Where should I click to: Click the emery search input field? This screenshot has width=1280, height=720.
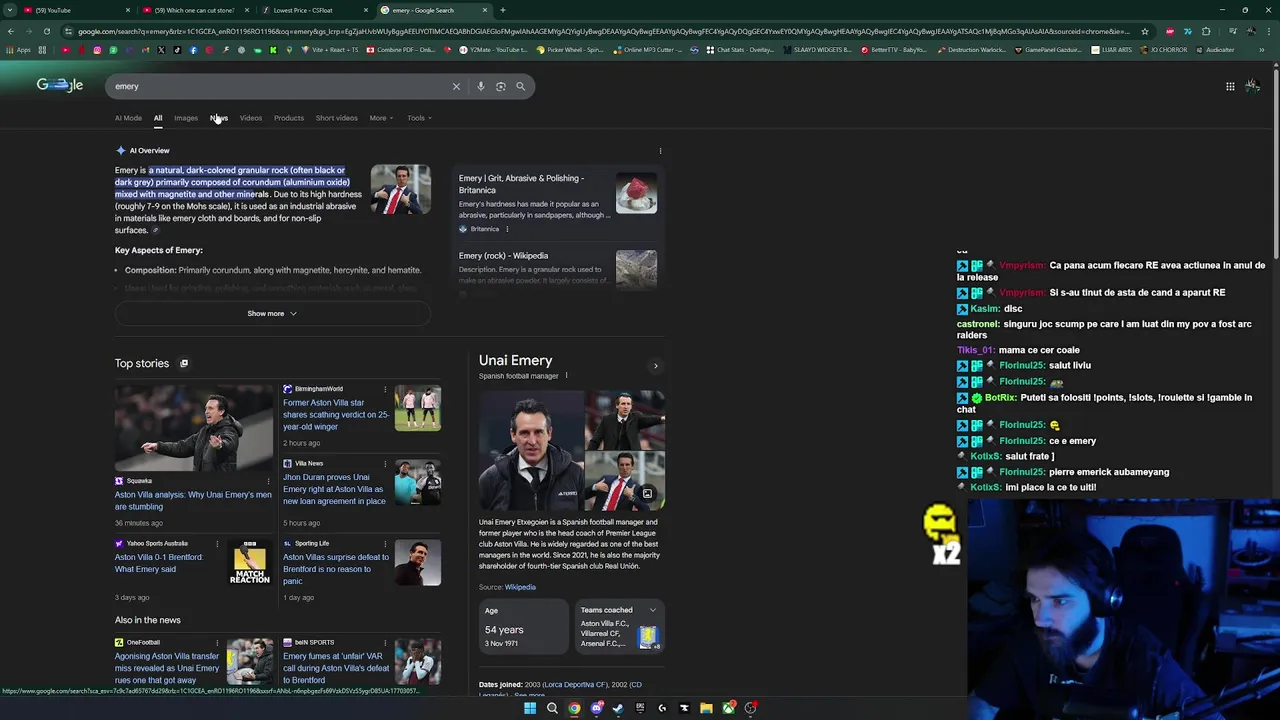click(280, 86)
